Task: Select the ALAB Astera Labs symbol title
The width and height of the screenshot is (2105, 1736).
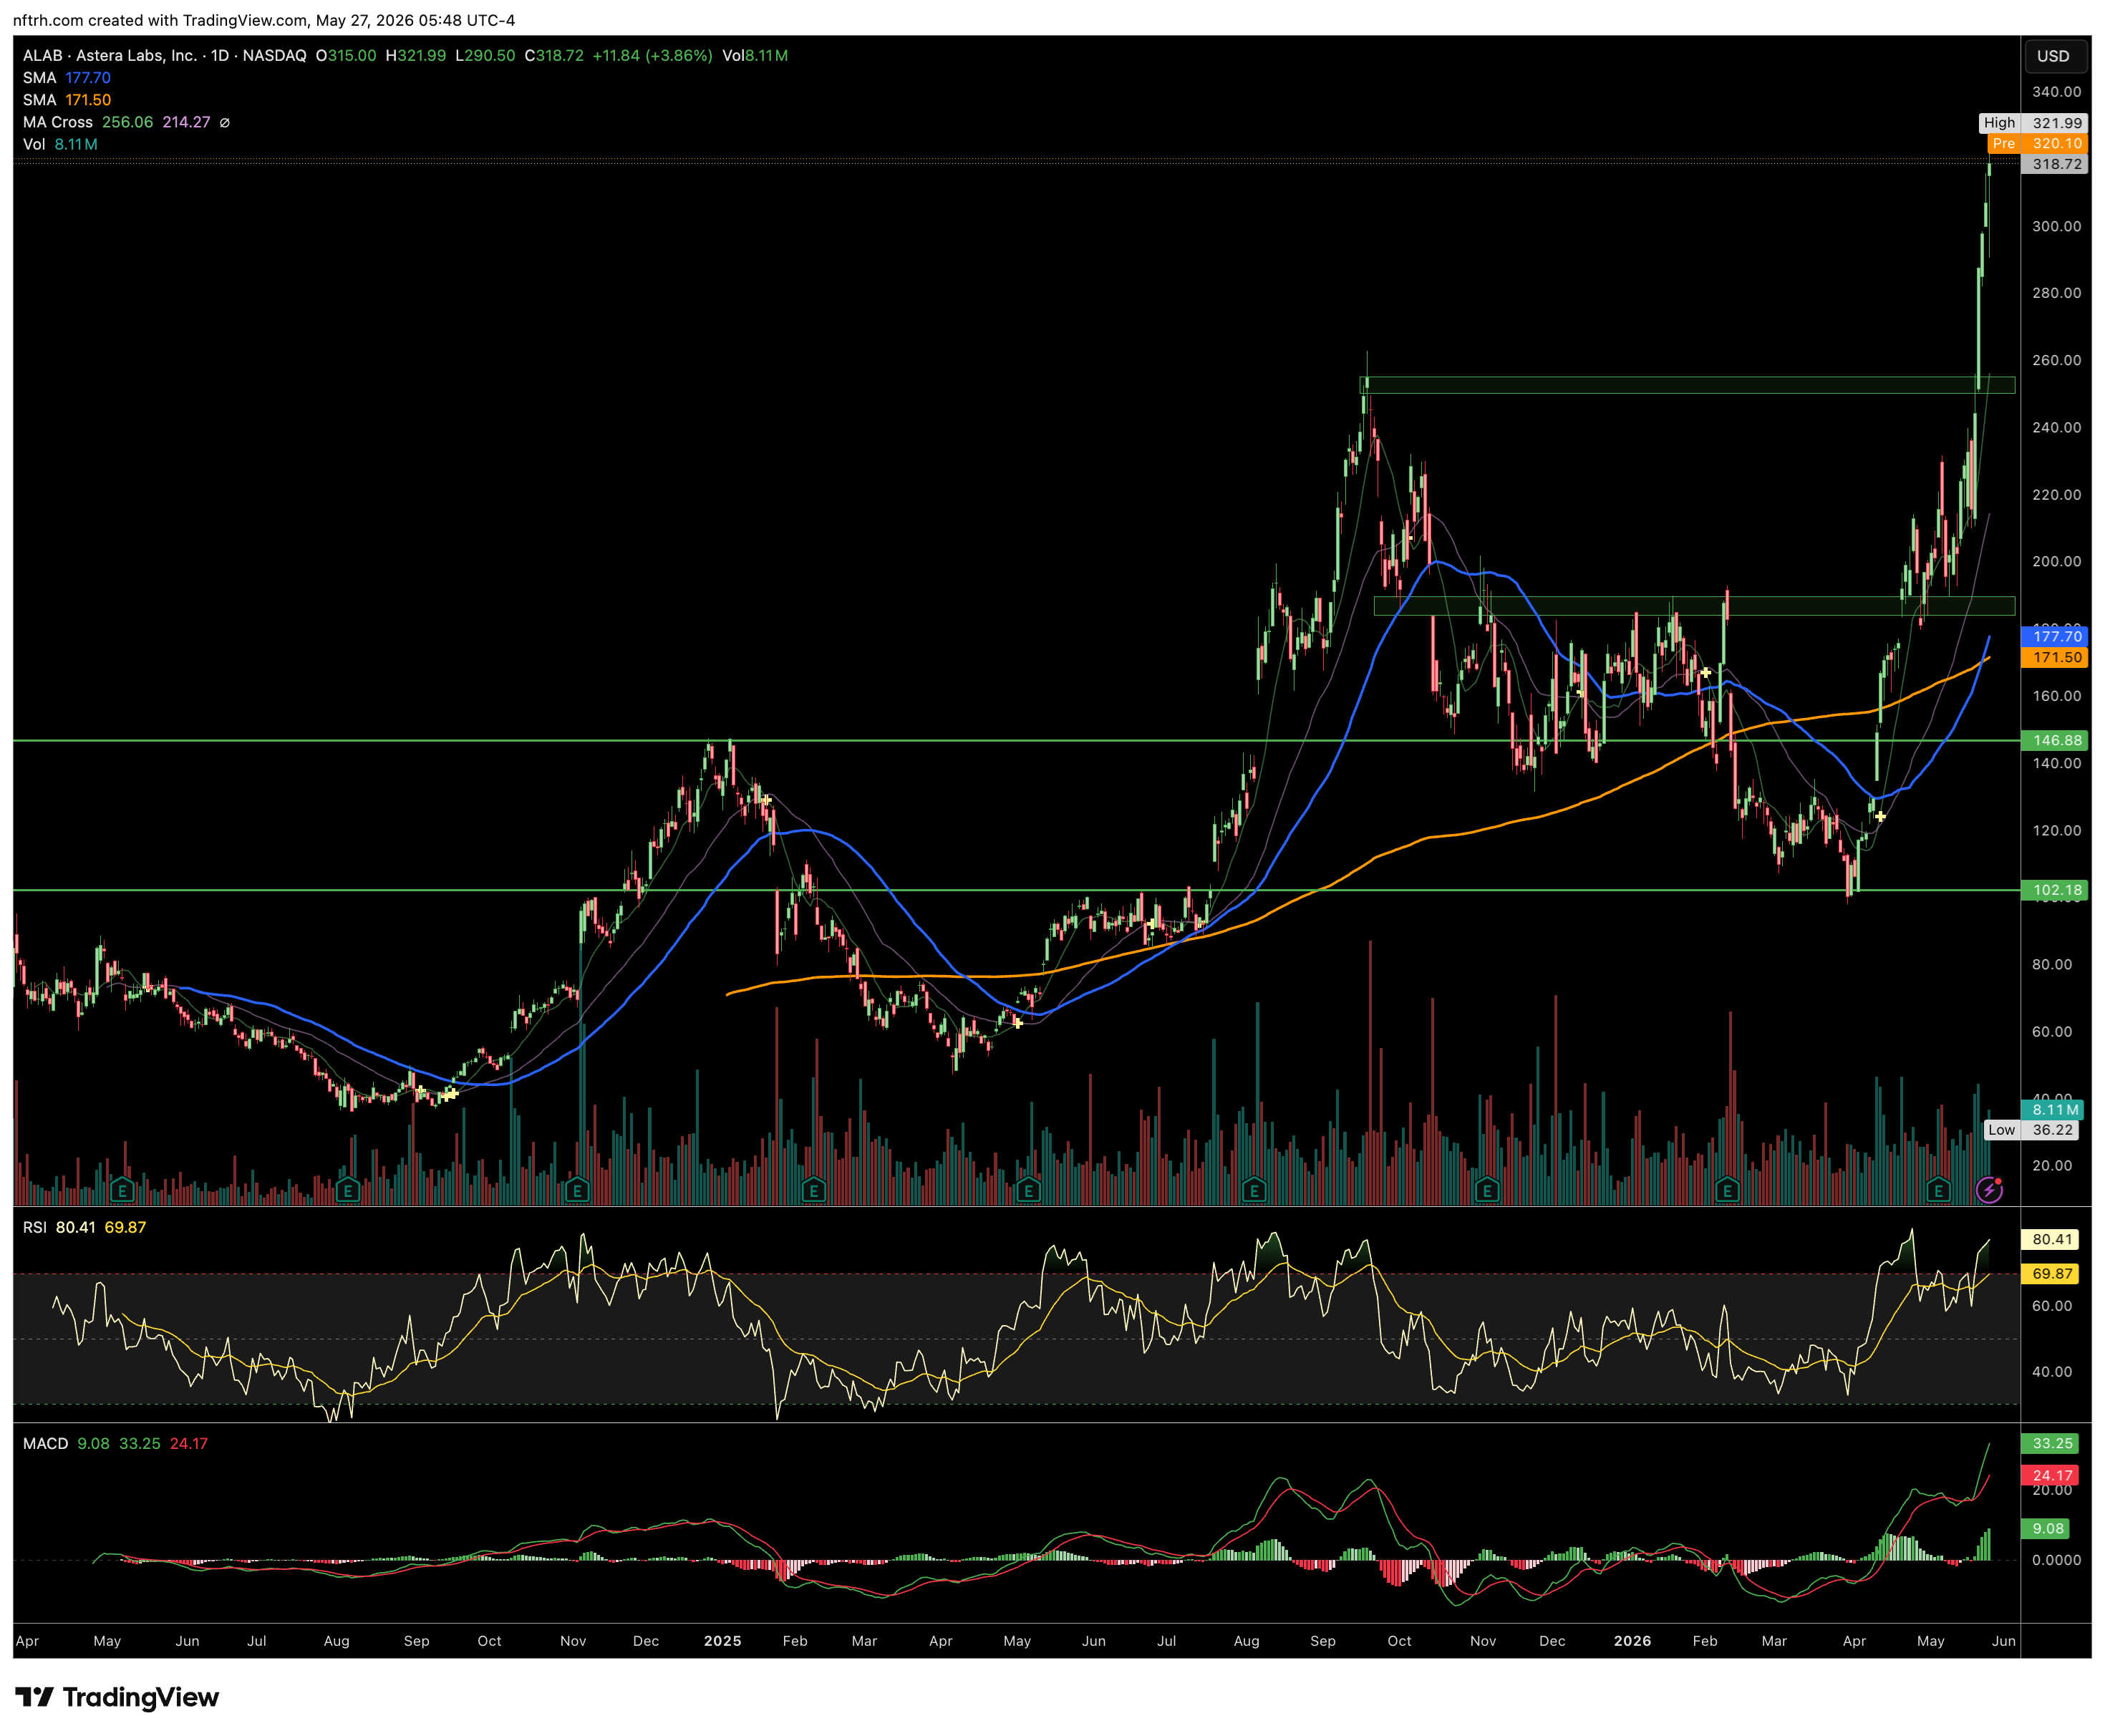Action: (x=165, y=55)
